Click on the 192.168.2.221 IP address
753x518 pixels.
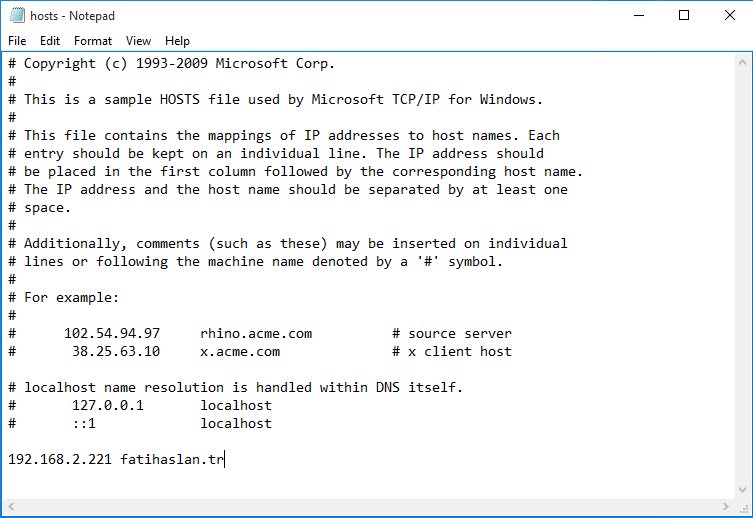point(60,459)
